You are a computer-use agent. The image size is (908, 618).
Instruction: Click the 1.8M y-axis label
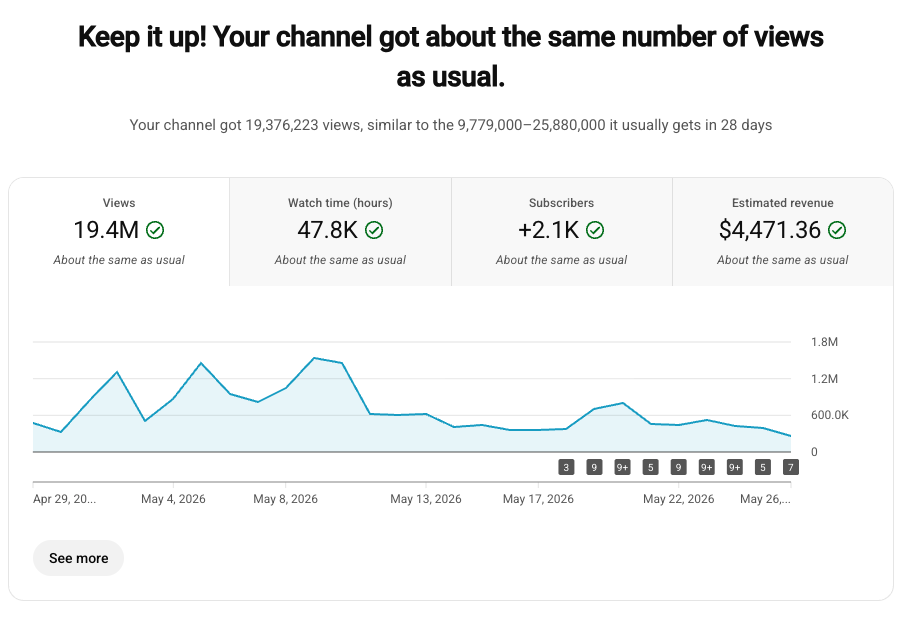pos(824,342)
